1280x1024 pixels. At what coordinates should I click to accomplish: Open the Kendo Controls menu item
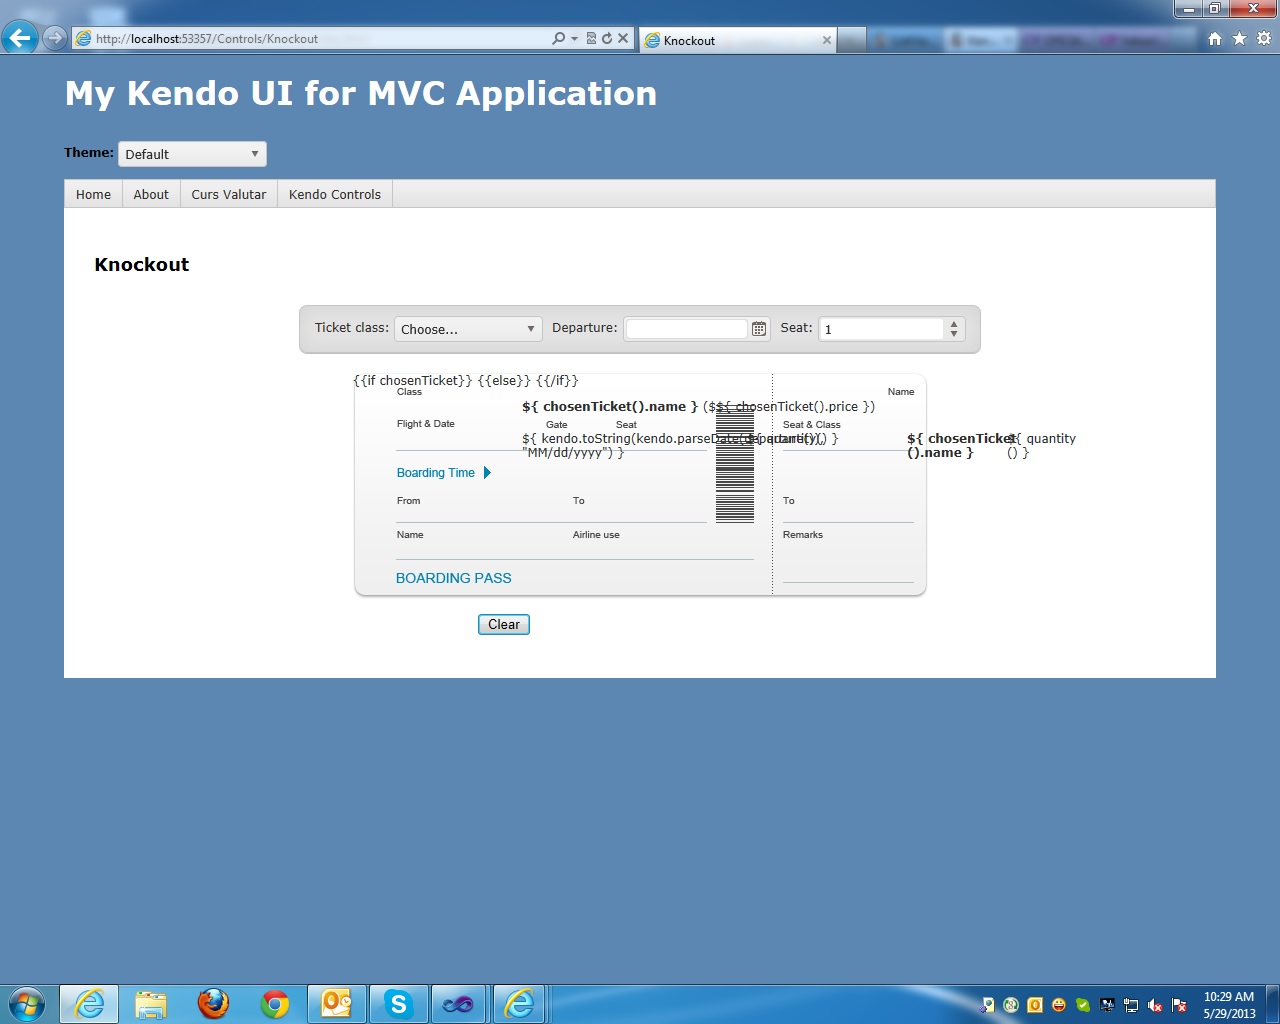click(x=335, y=194)
